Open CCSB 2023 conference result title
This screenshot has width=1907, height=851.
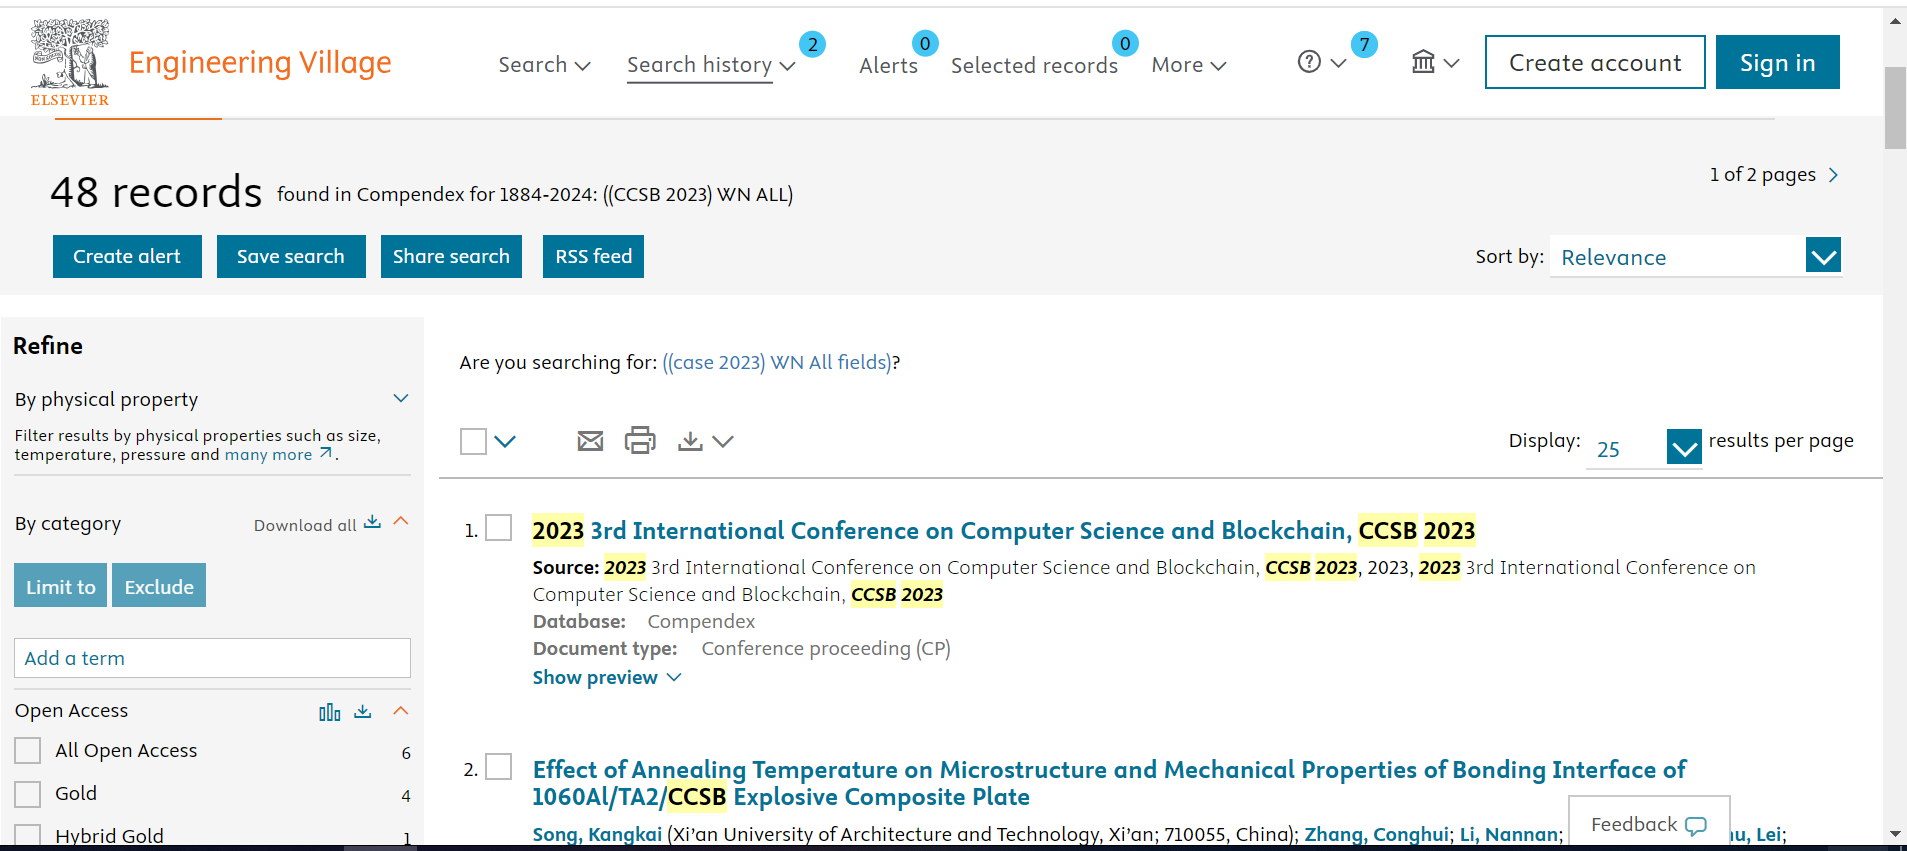[1003, 530]
